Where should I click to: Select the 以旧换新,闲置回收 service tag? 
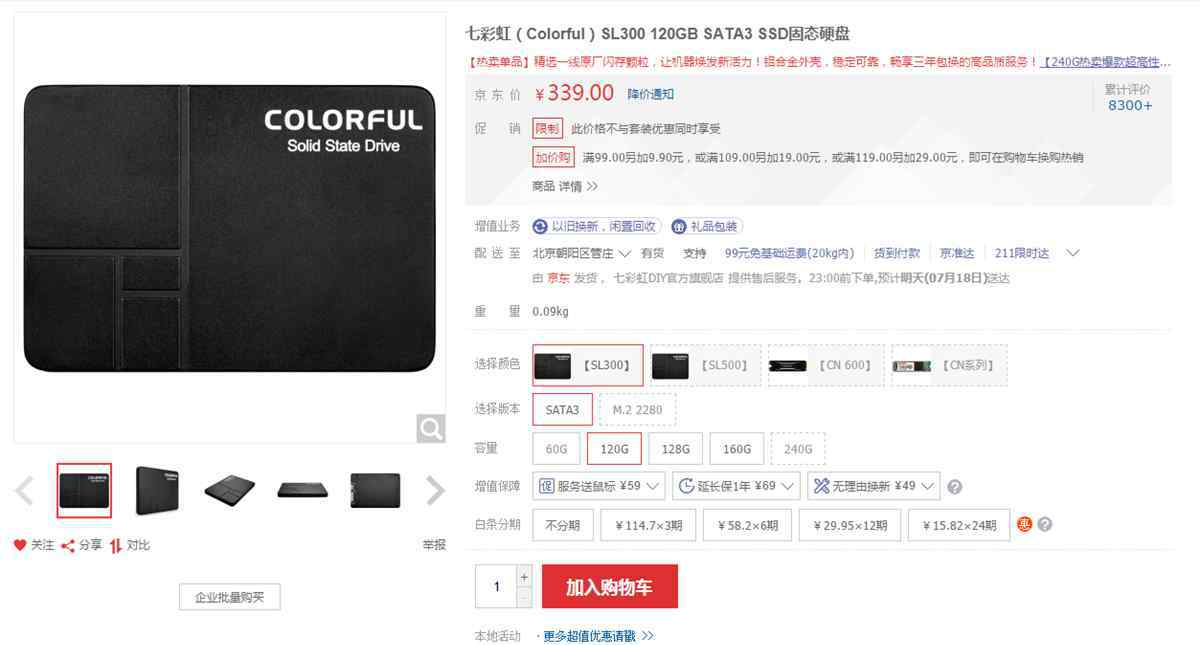pyautogui.click(x=596, y=226)
